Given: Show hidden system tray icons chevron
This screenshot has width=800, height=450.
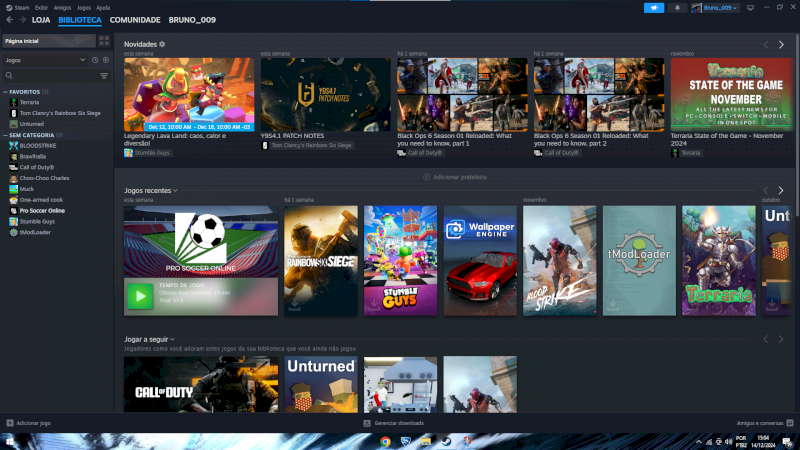Looking at the screenshot, I should click(698, 442).
